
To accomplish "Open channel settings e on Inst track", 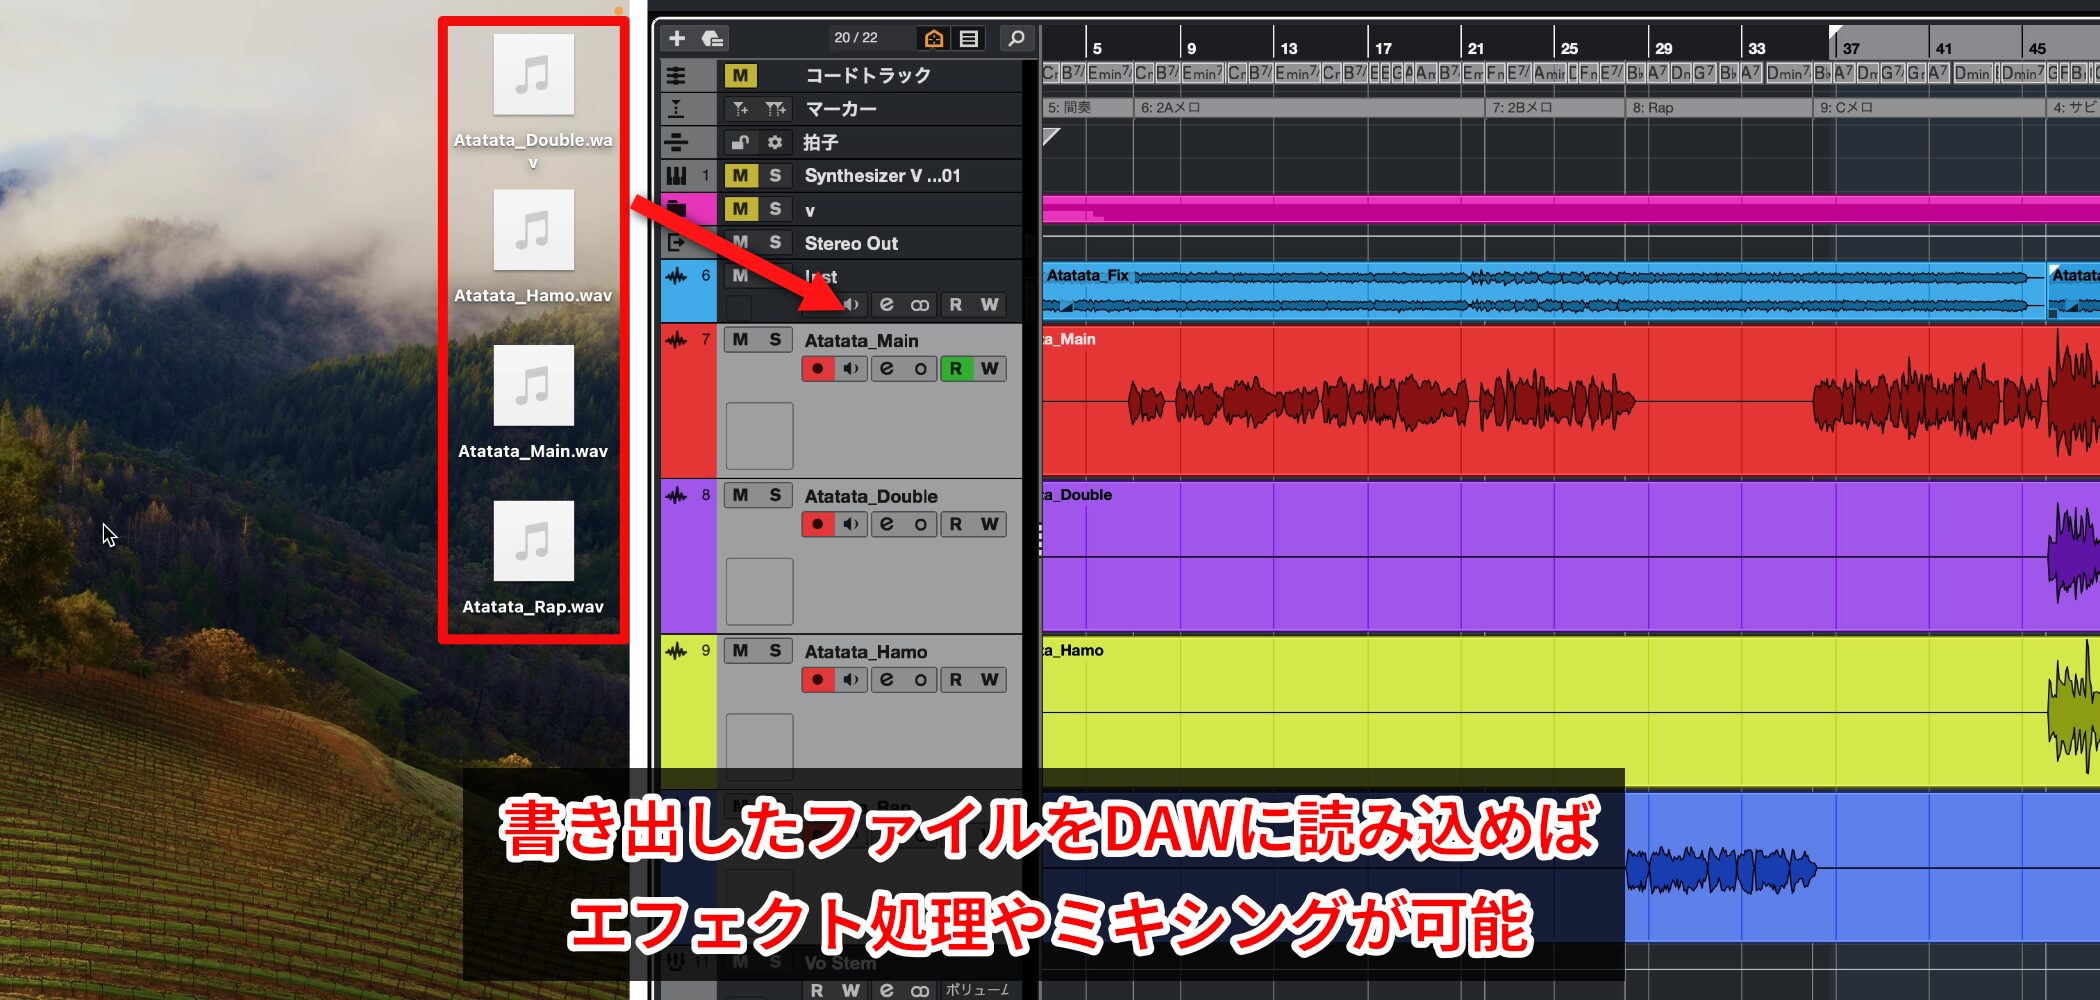I will tap(886, 305).
